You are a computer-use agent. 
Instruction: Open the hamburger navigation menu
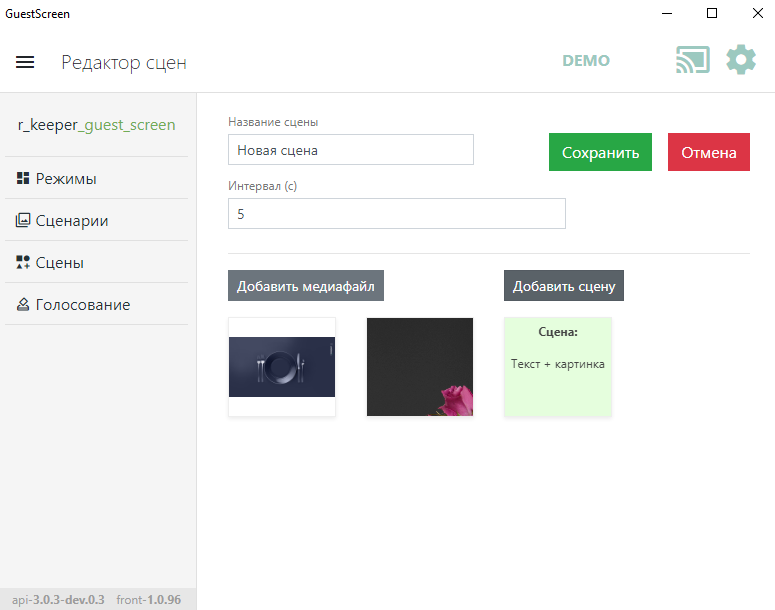pos(25,62)
